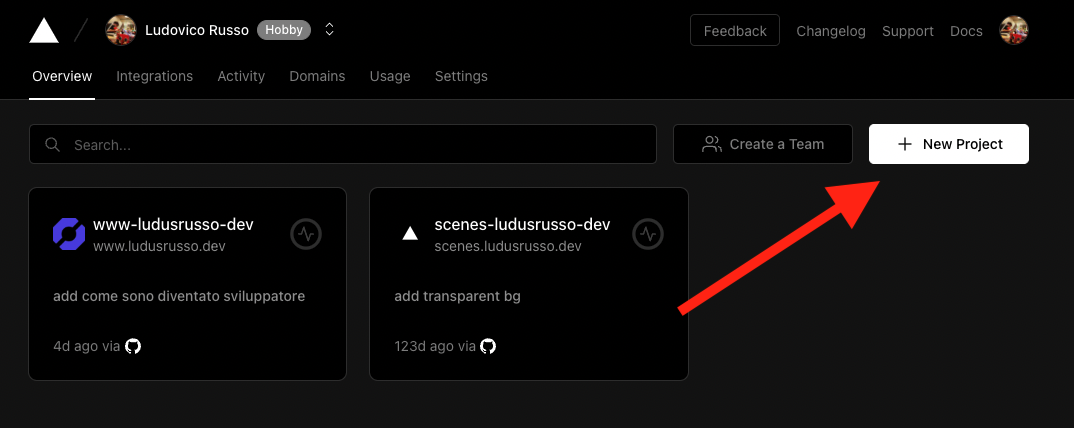Click the Vercel triangle logo

click(44, 31)
